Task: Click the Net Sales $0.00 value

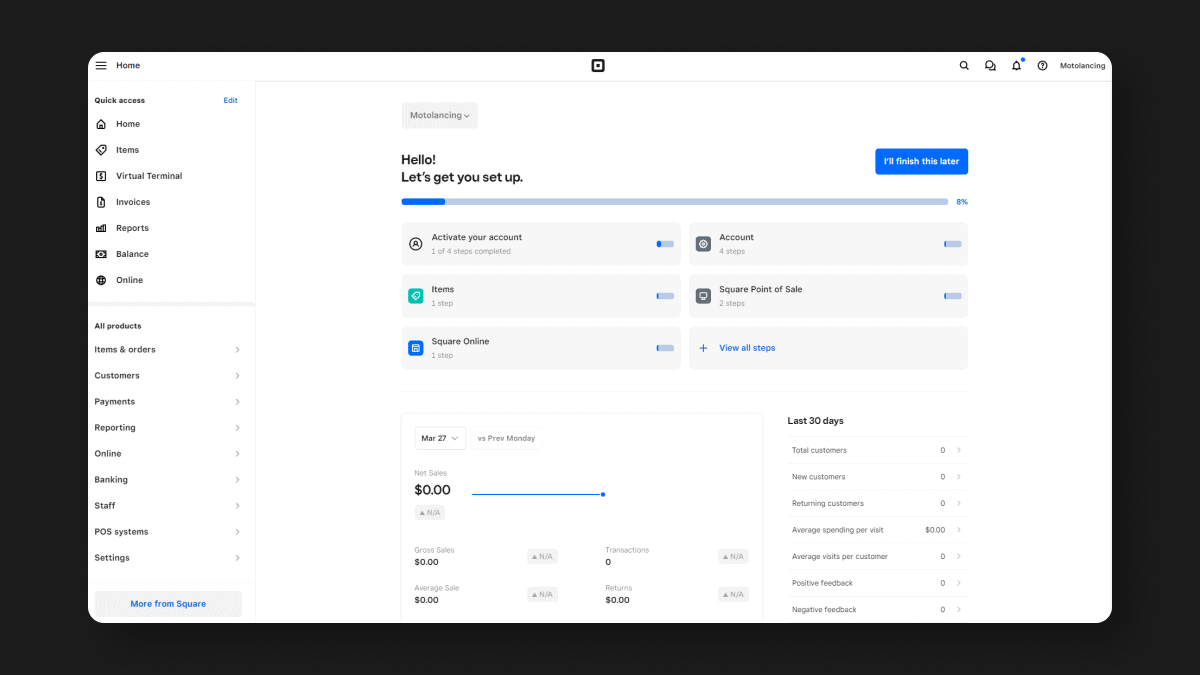Action: [x=432, y=490]
